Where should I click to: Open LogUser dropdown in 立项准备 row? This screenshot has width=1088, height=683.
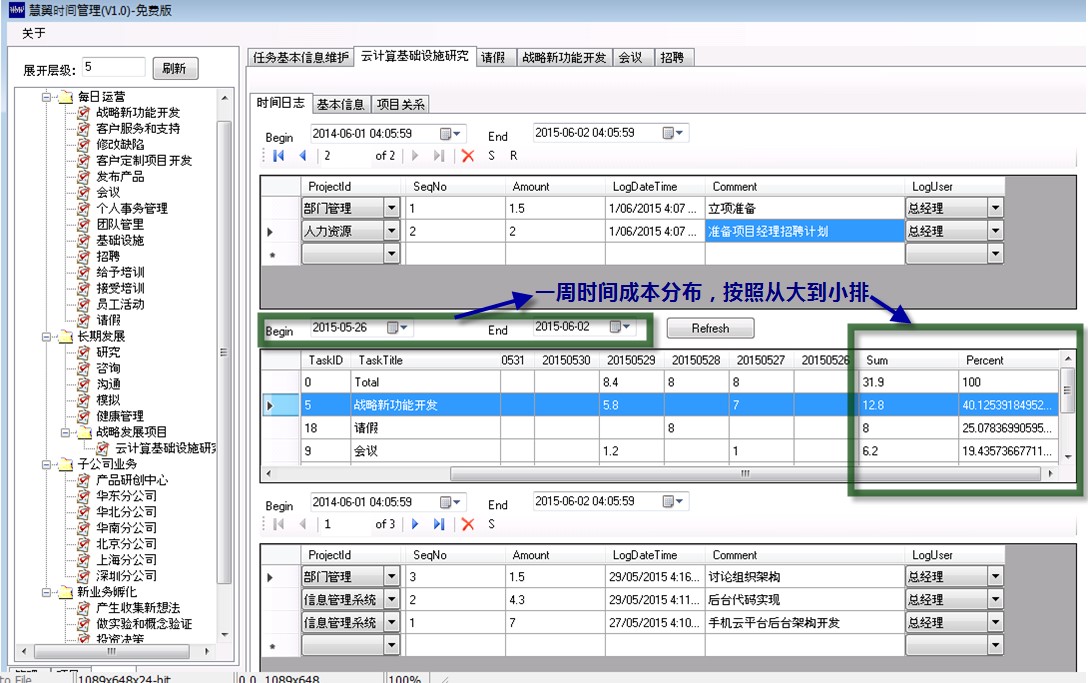(x=994, y=208)
